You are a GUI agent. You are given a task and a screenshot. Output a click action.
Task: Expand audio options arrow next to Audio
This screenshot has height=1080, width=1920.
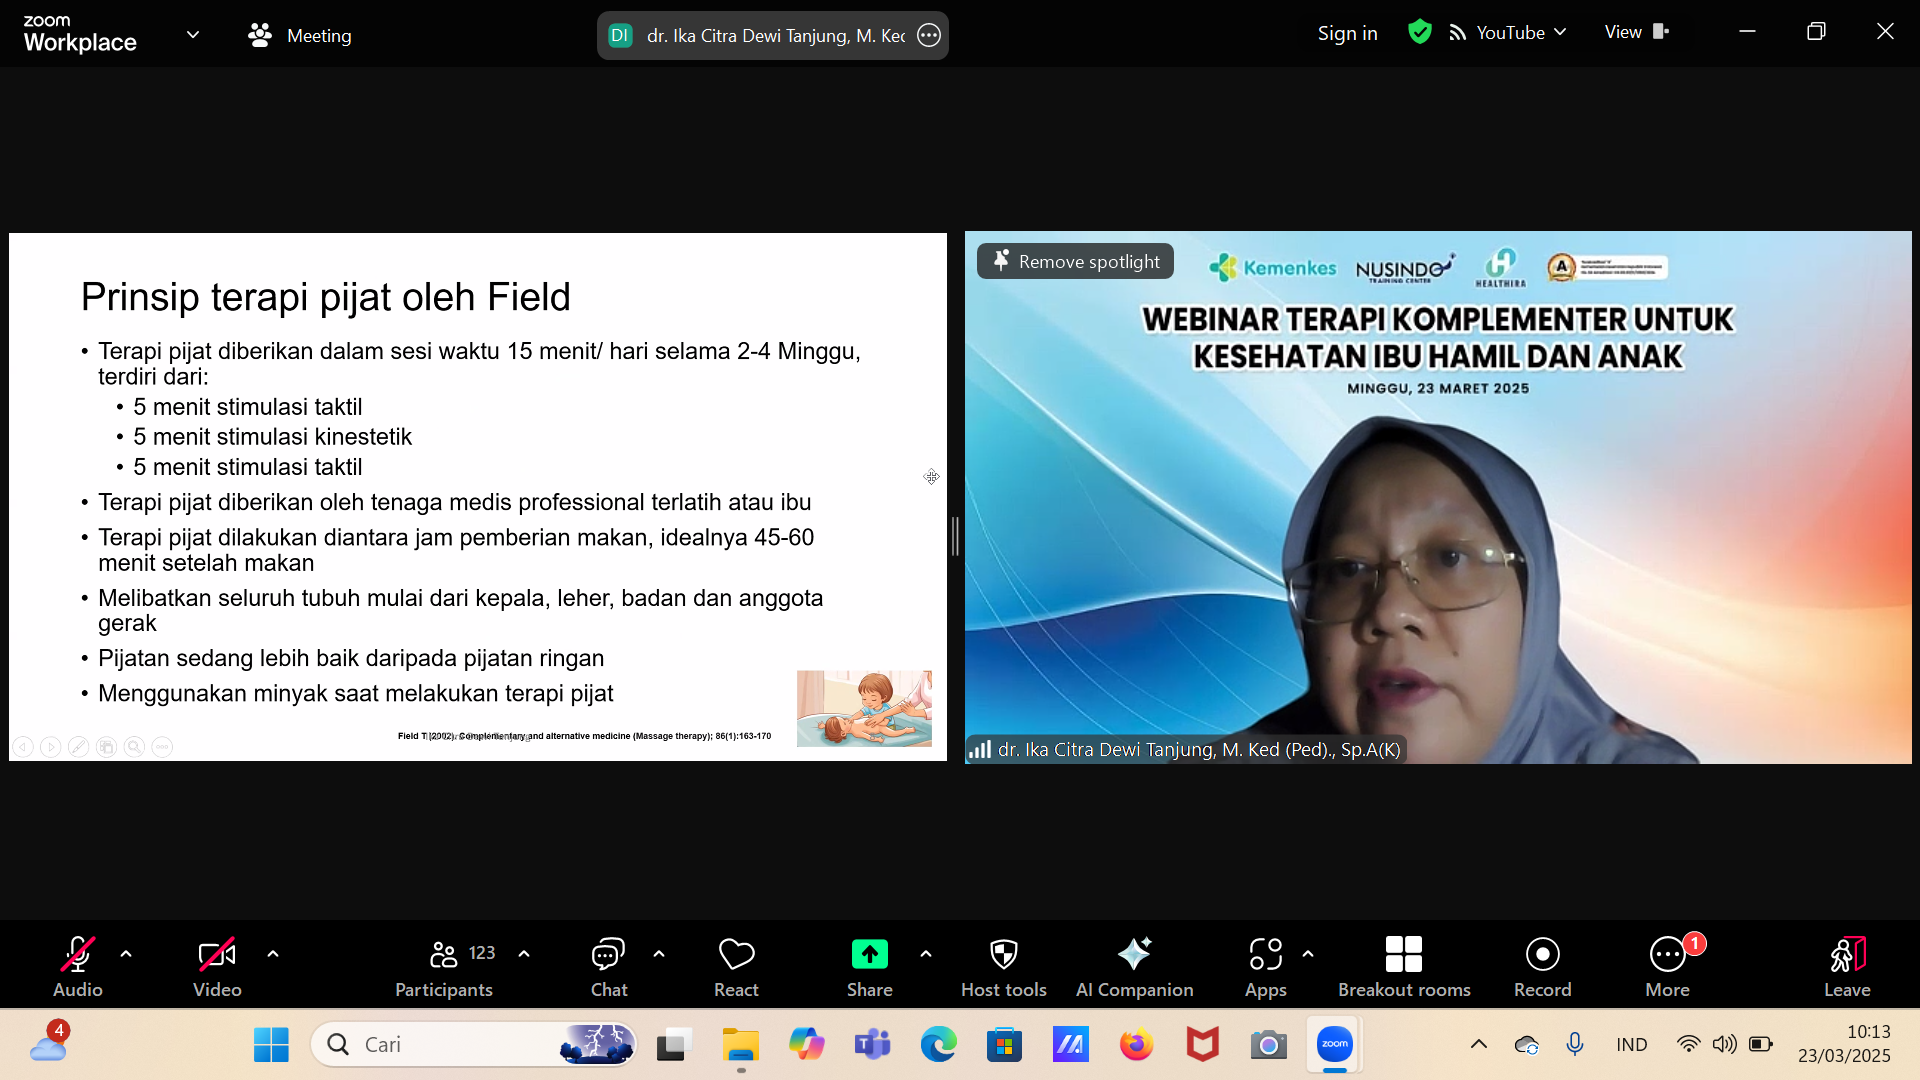click(126, 954)
